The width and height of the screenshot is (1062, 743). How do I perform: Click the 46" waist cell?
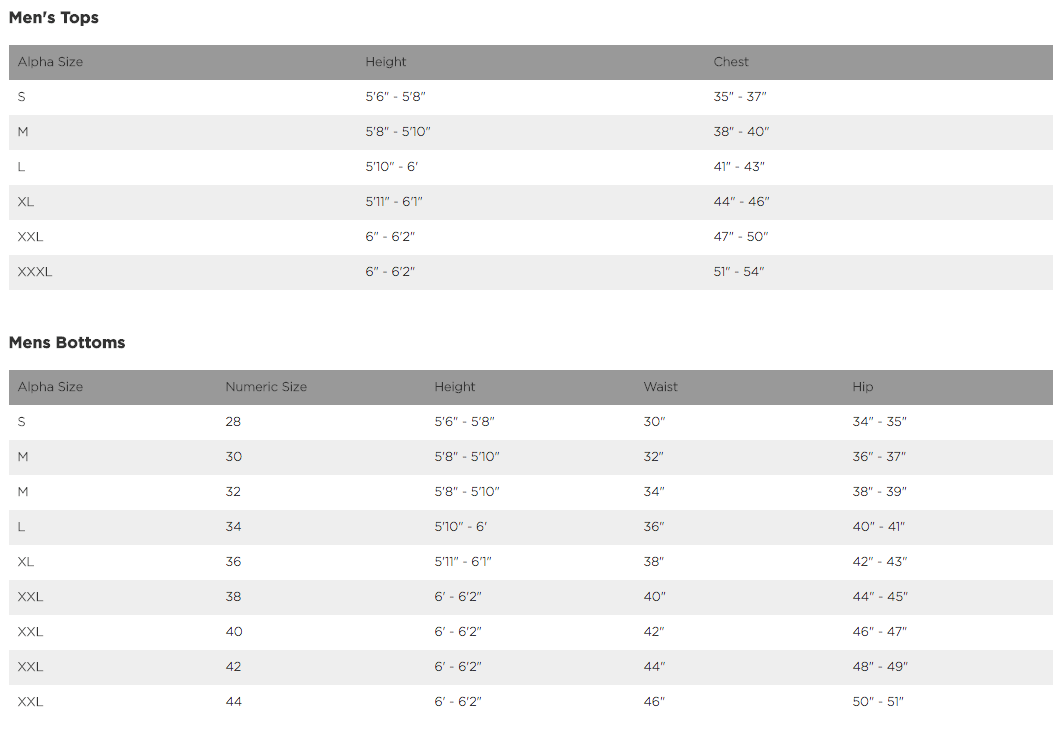[x=654, y=702]
